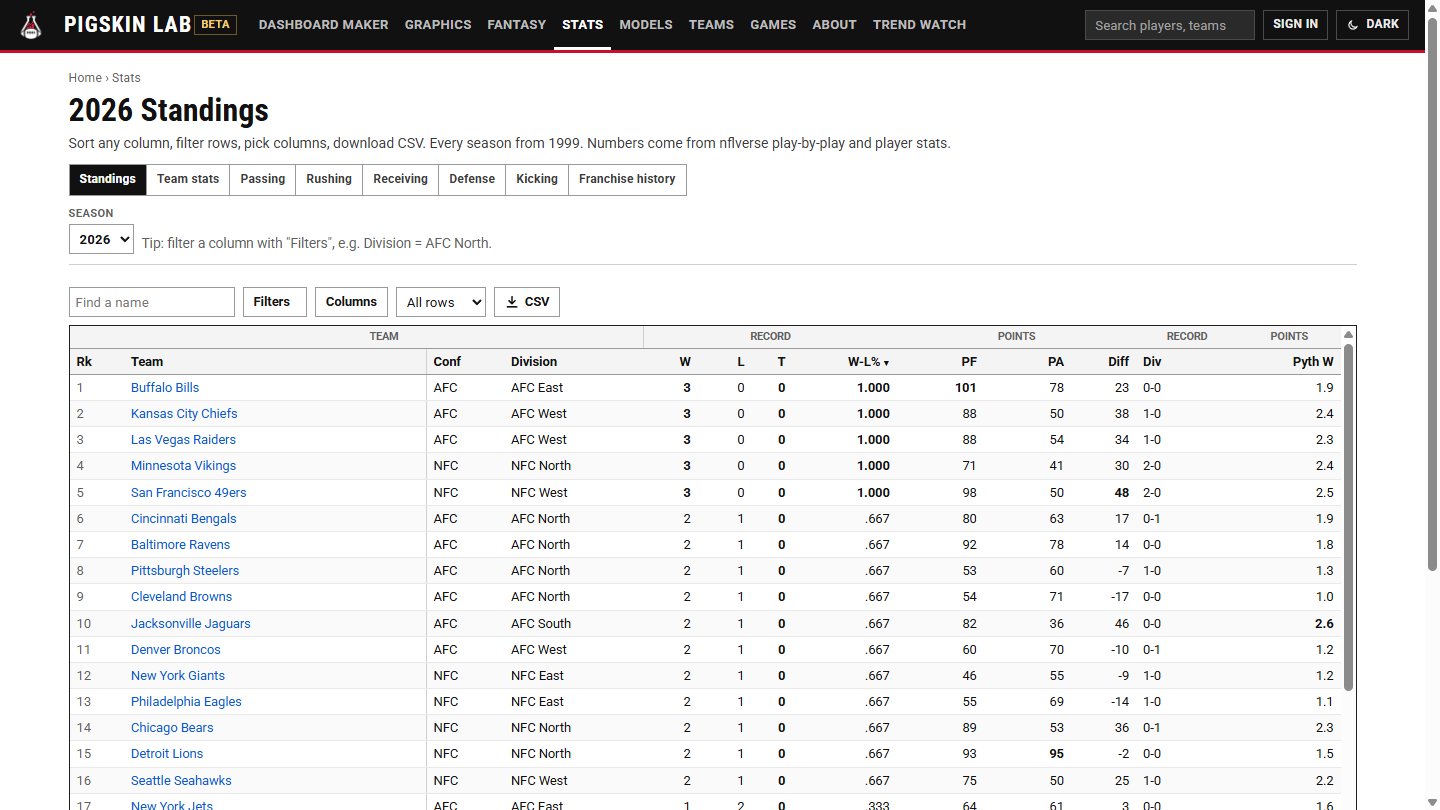Screen dimensions: 1440x810
Task: Sort by the Pyth W column header
Action: coord(1313,362)
